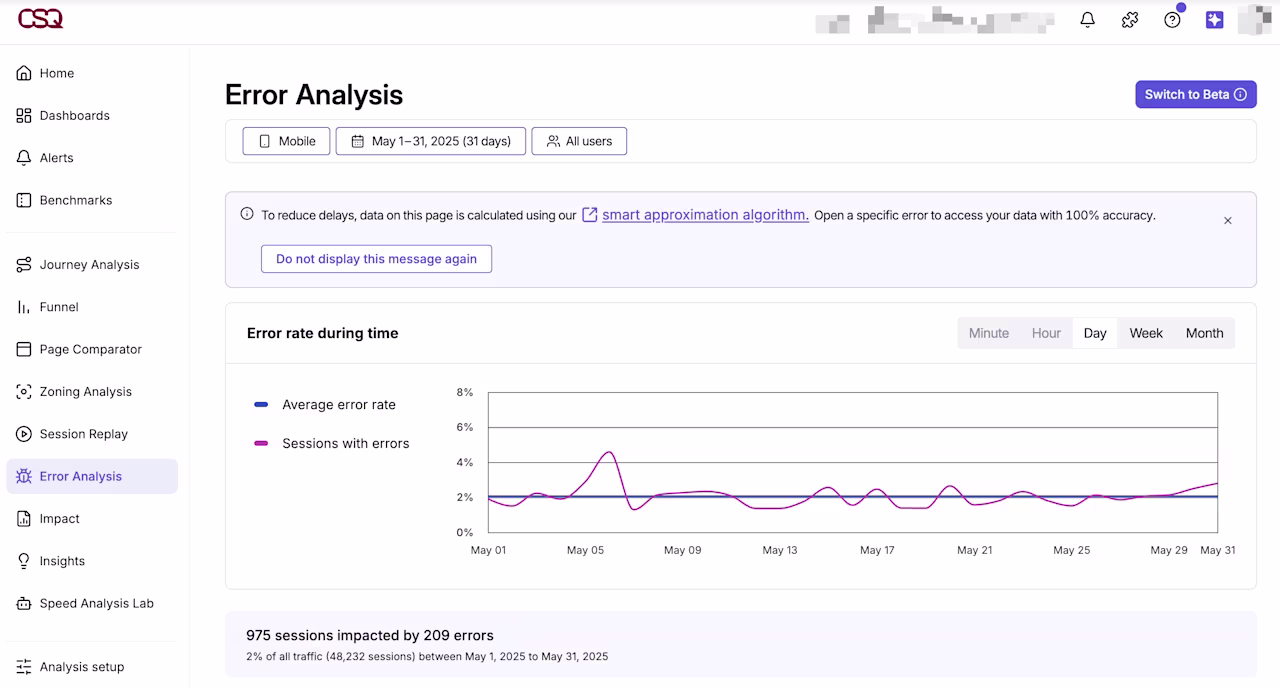The height and width of the screenshot is (688, 1280).
Task: Click the info icon in the approximation notice
Action: click(x=247, y=214)
